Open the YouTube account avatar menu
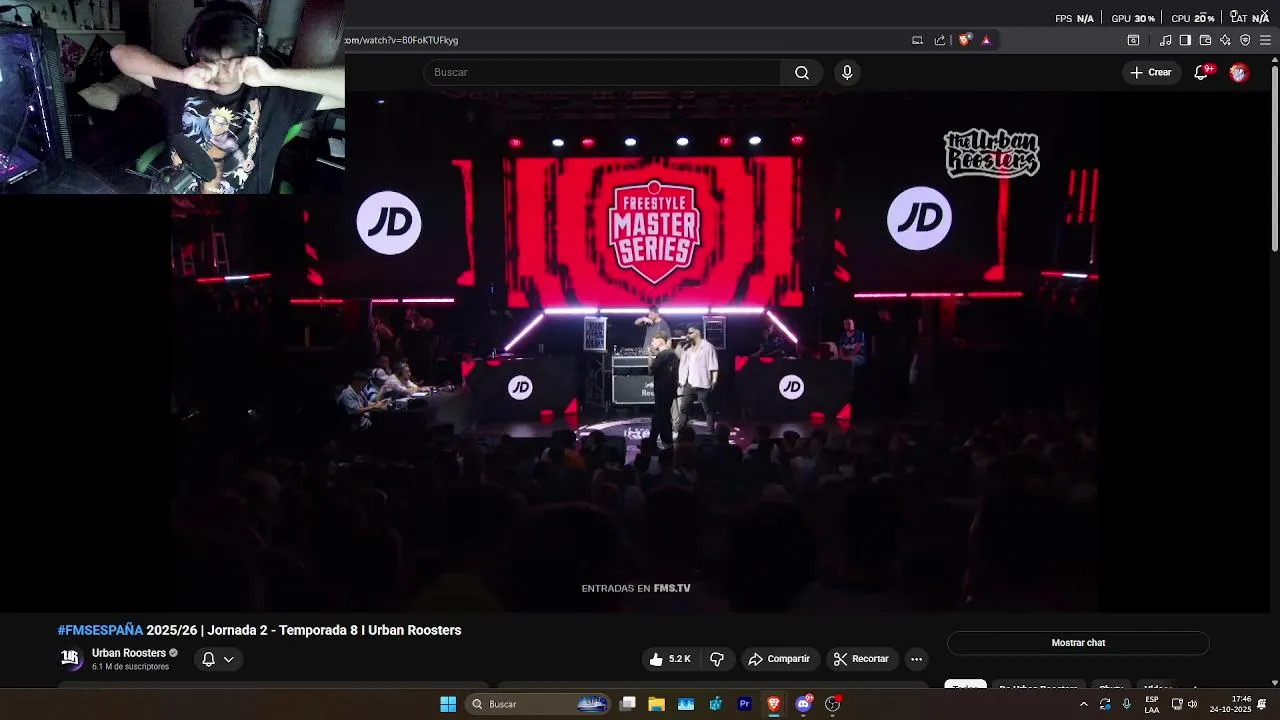This screenshot has height=720, width=1280. 1239,72
